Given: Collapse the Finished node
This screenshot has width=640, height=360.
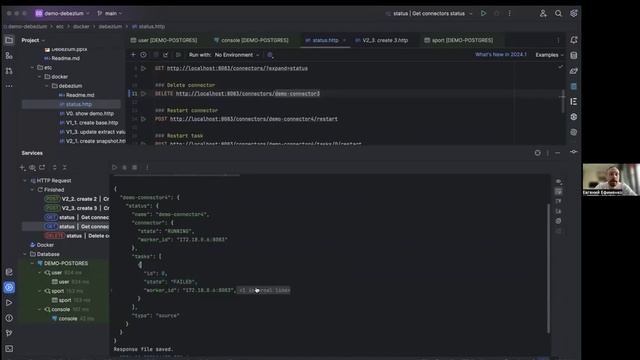Looking at the screenshot, I should coord(32,189).
